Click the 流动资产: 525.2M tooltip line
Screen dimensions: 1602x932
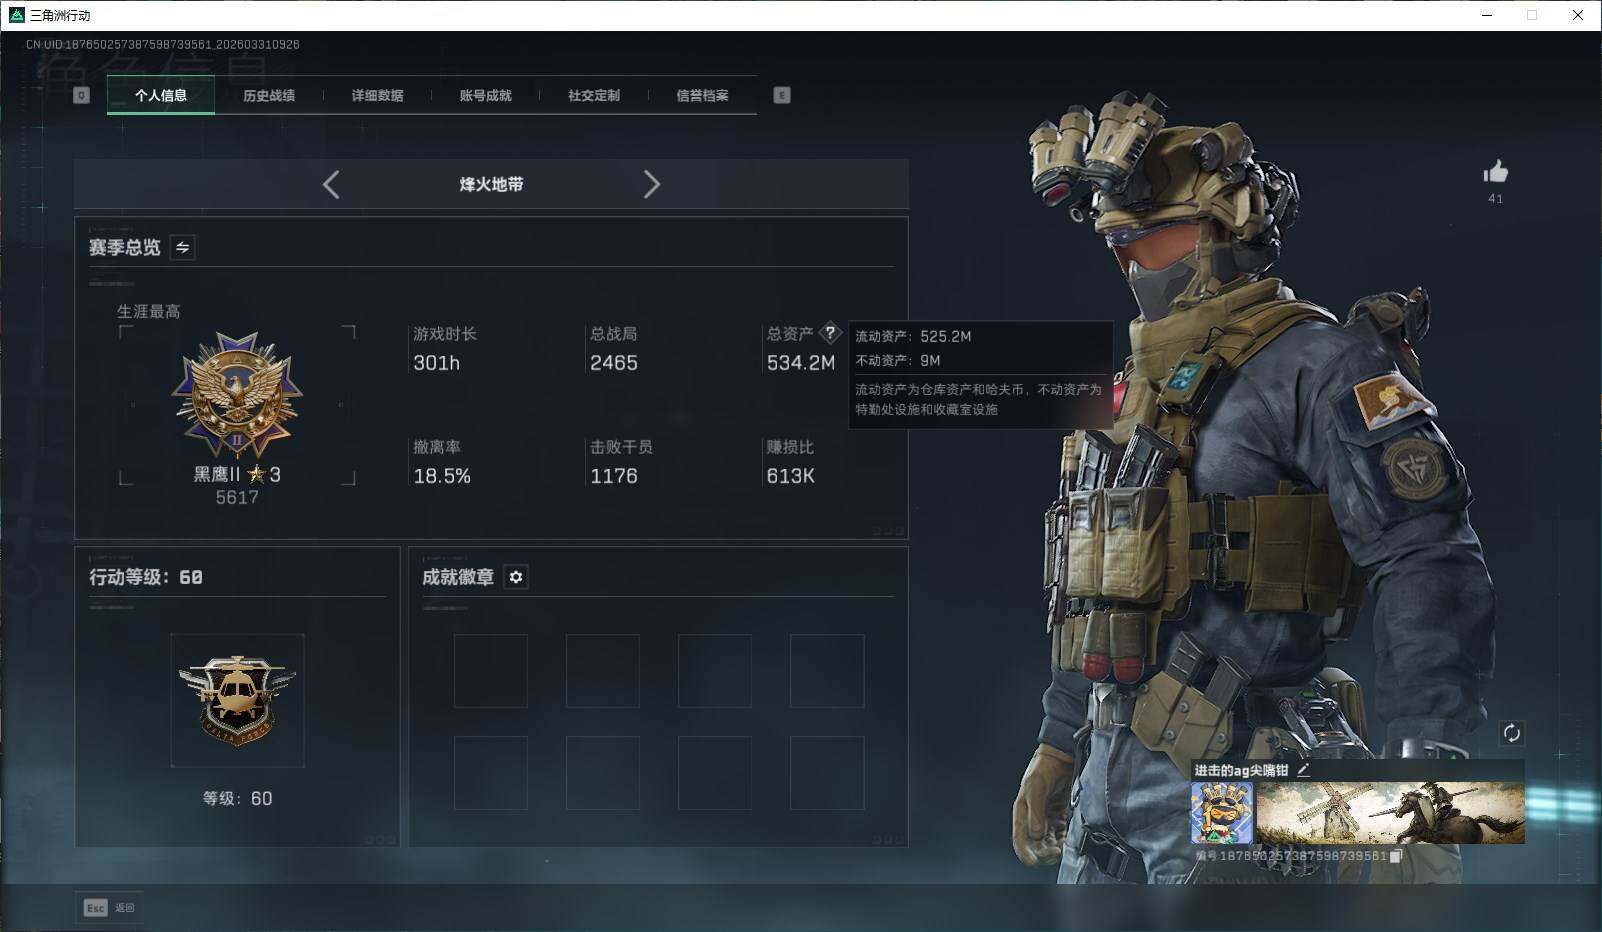(x=913, y=336)
